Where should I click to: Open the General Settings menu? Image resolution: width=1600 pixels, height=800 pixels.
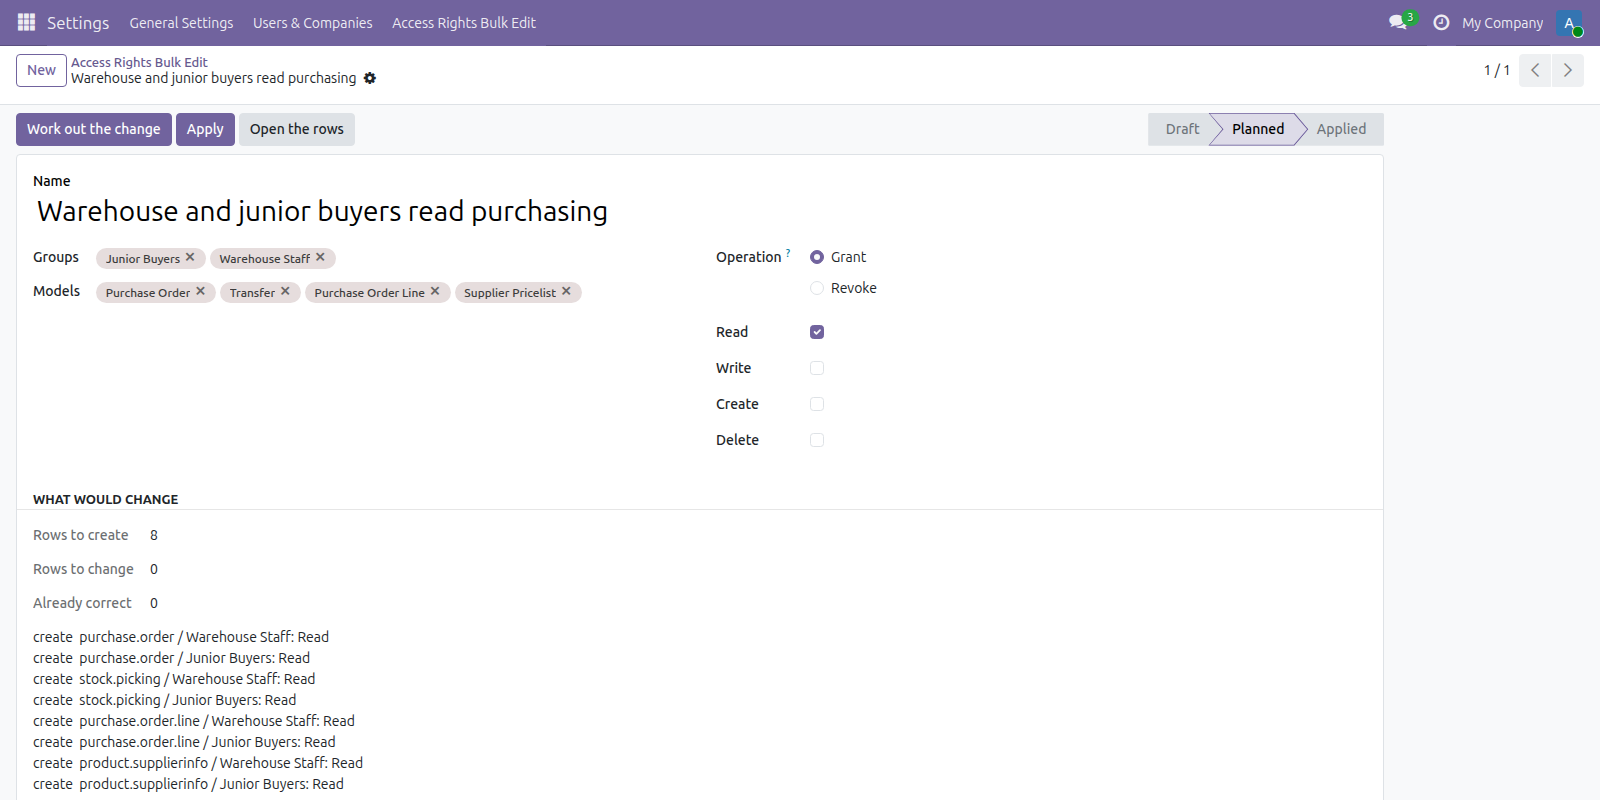pyautogui.click(x=181, y=23)
